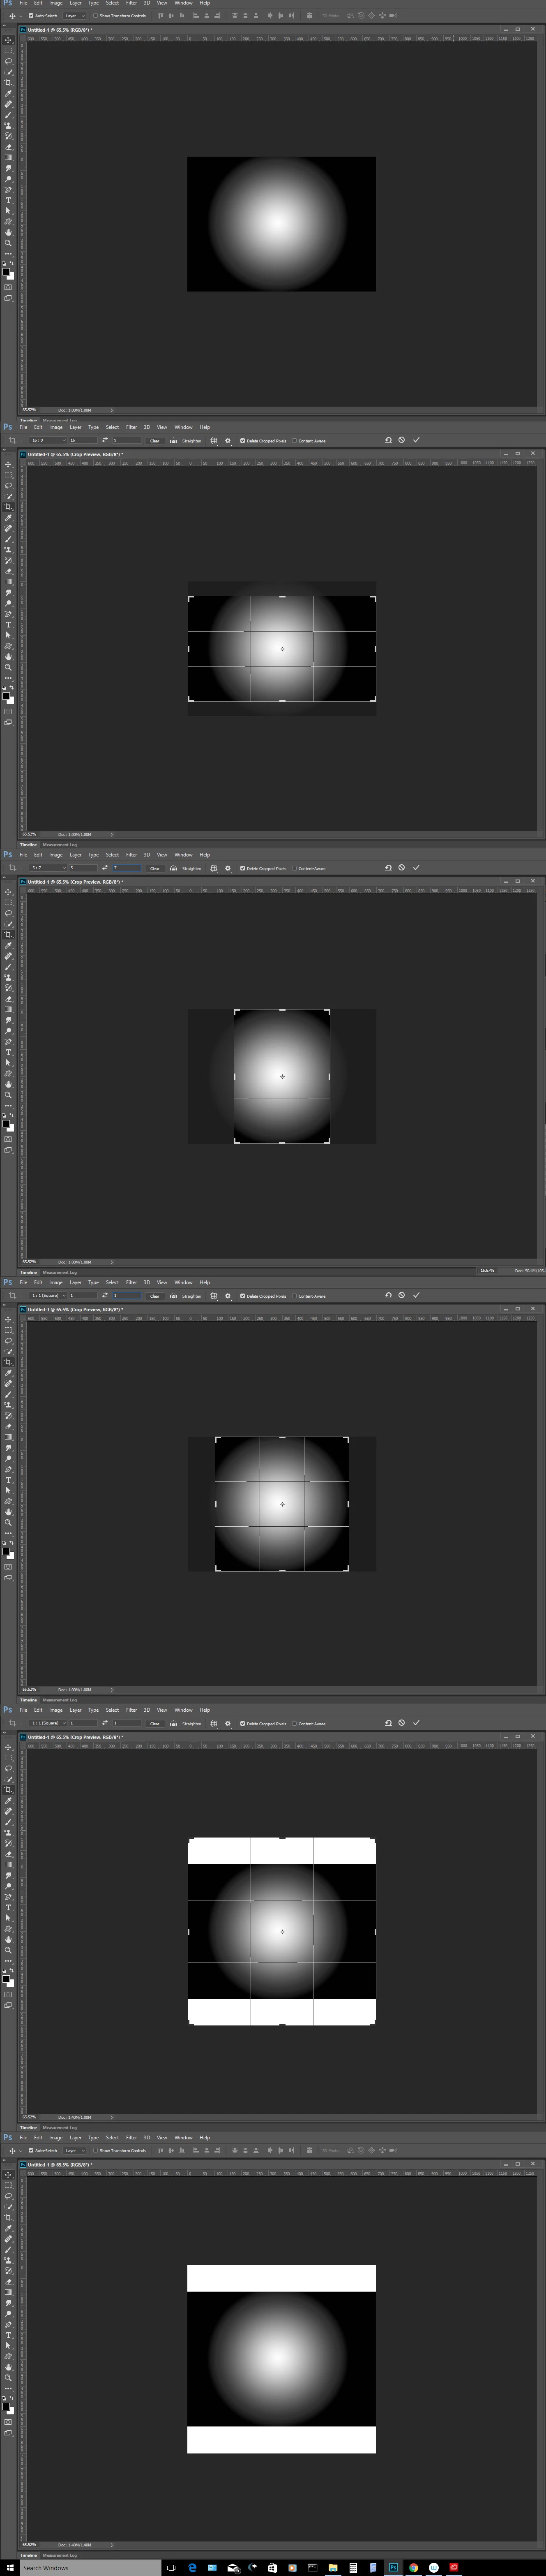The image size is (546, 2576).
Task: Select Zoom tool in top screenshot's toolbar
Action: (8, 243)
